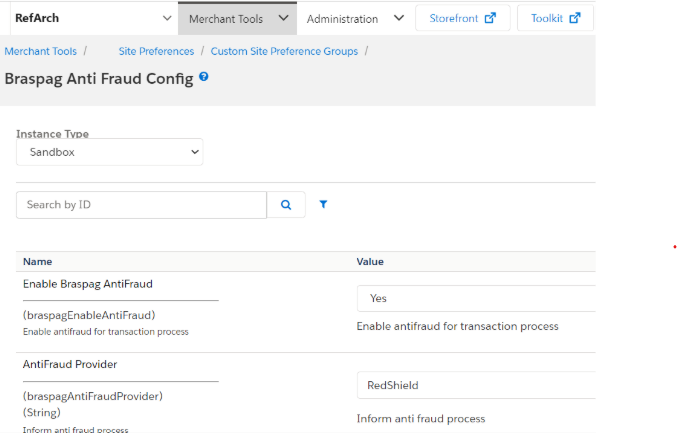Open the Instance Type Sandbox dropdown

click(110, 152)
